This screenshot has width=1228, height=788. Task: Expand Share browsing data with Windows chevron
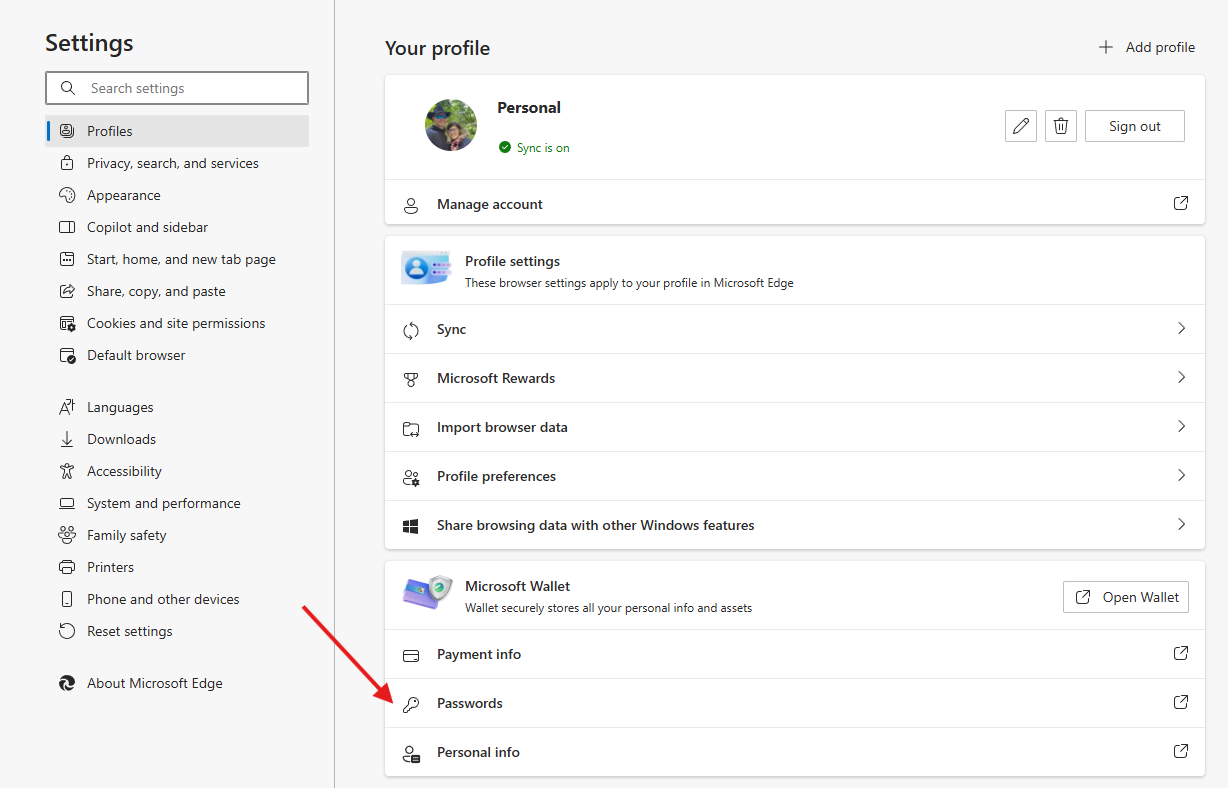pos(1181,524)
